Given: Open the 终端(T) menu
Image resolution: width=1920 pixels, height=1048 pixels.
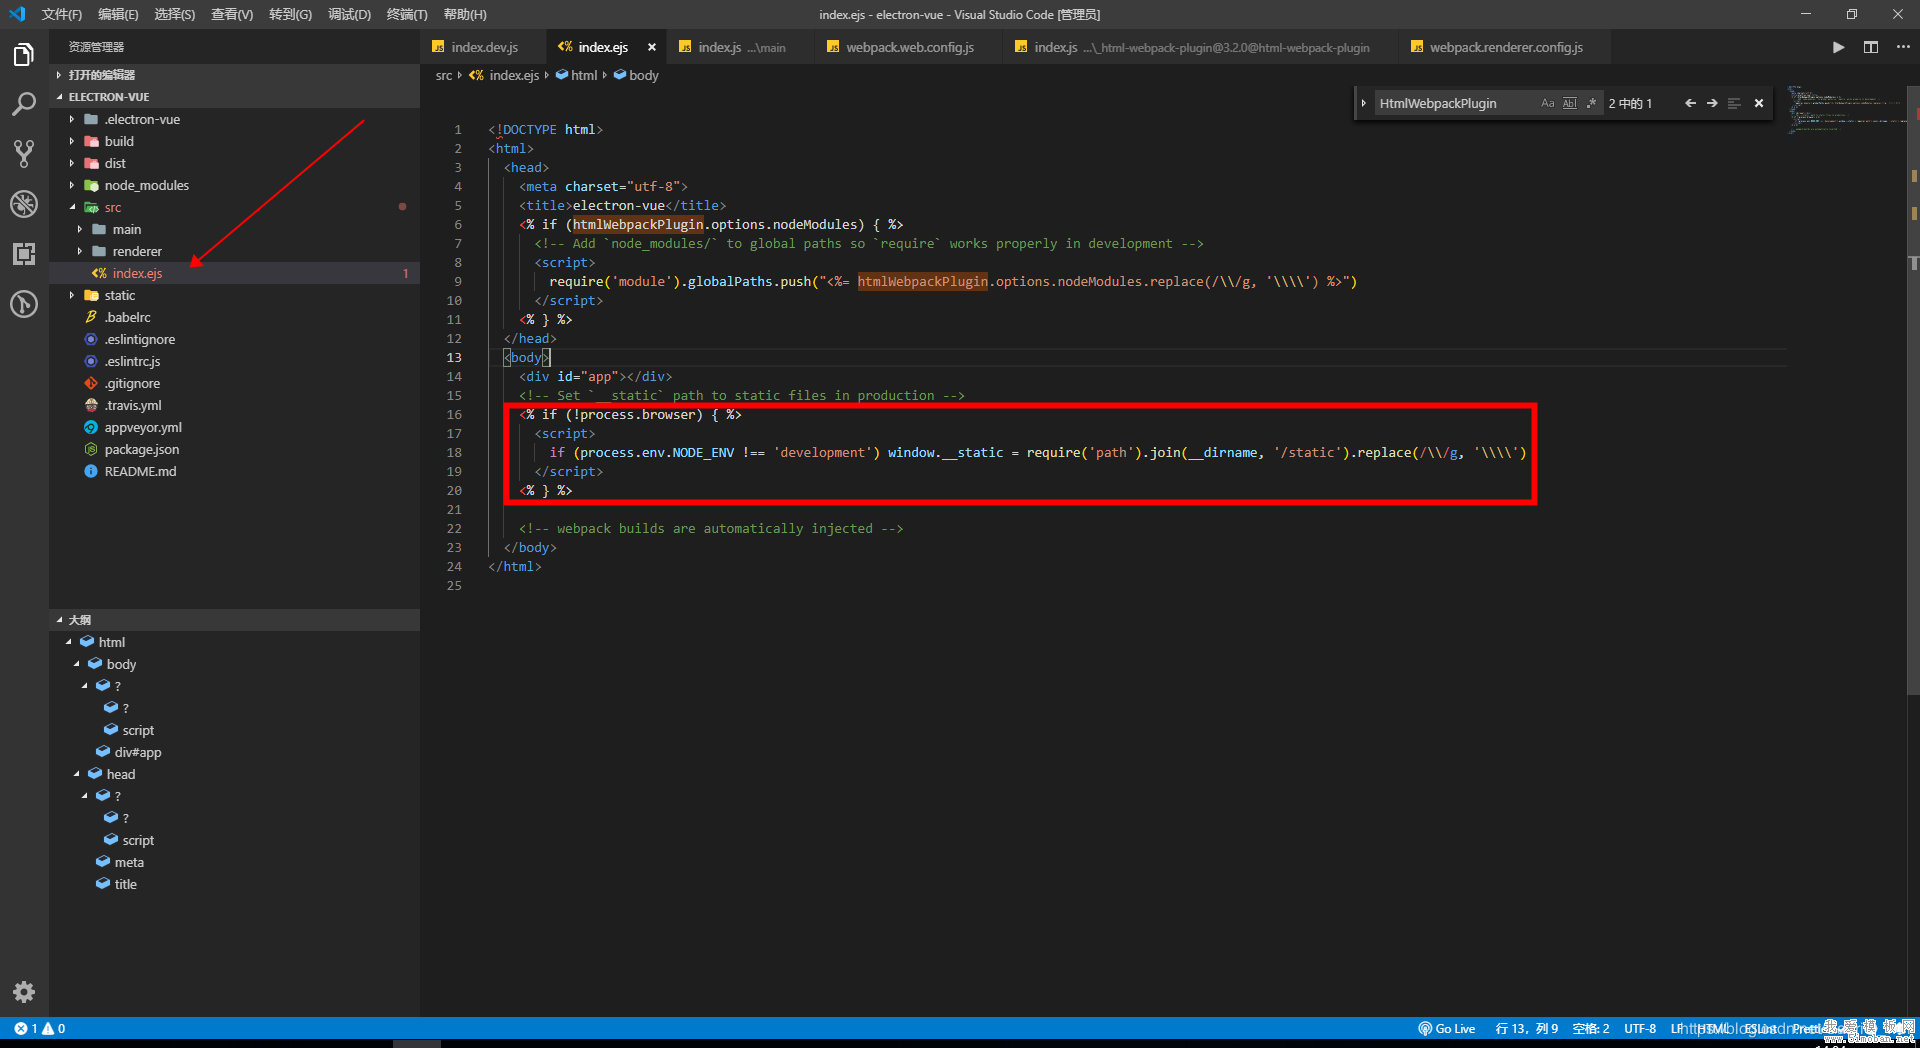Looking at the screenshot, I should [x=406, y=14].
